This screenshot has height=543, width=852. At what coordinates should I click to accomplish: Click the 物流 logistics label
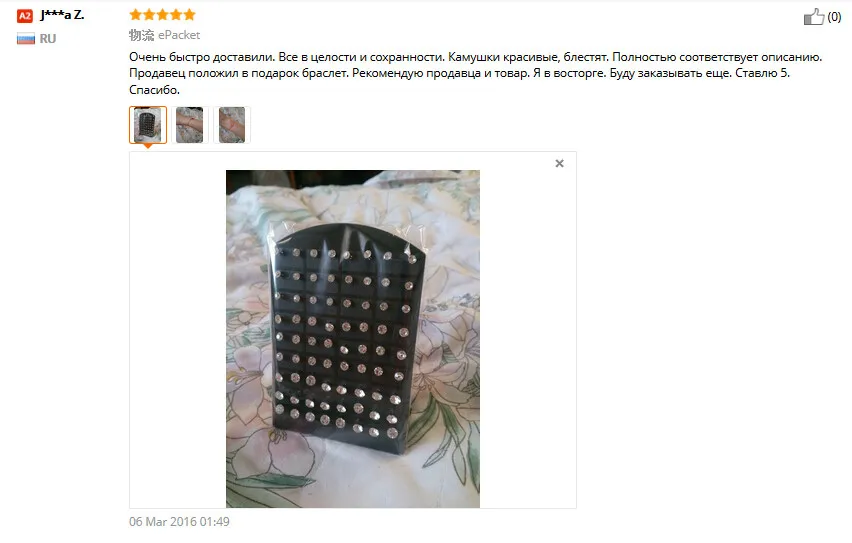coord(141,35)
